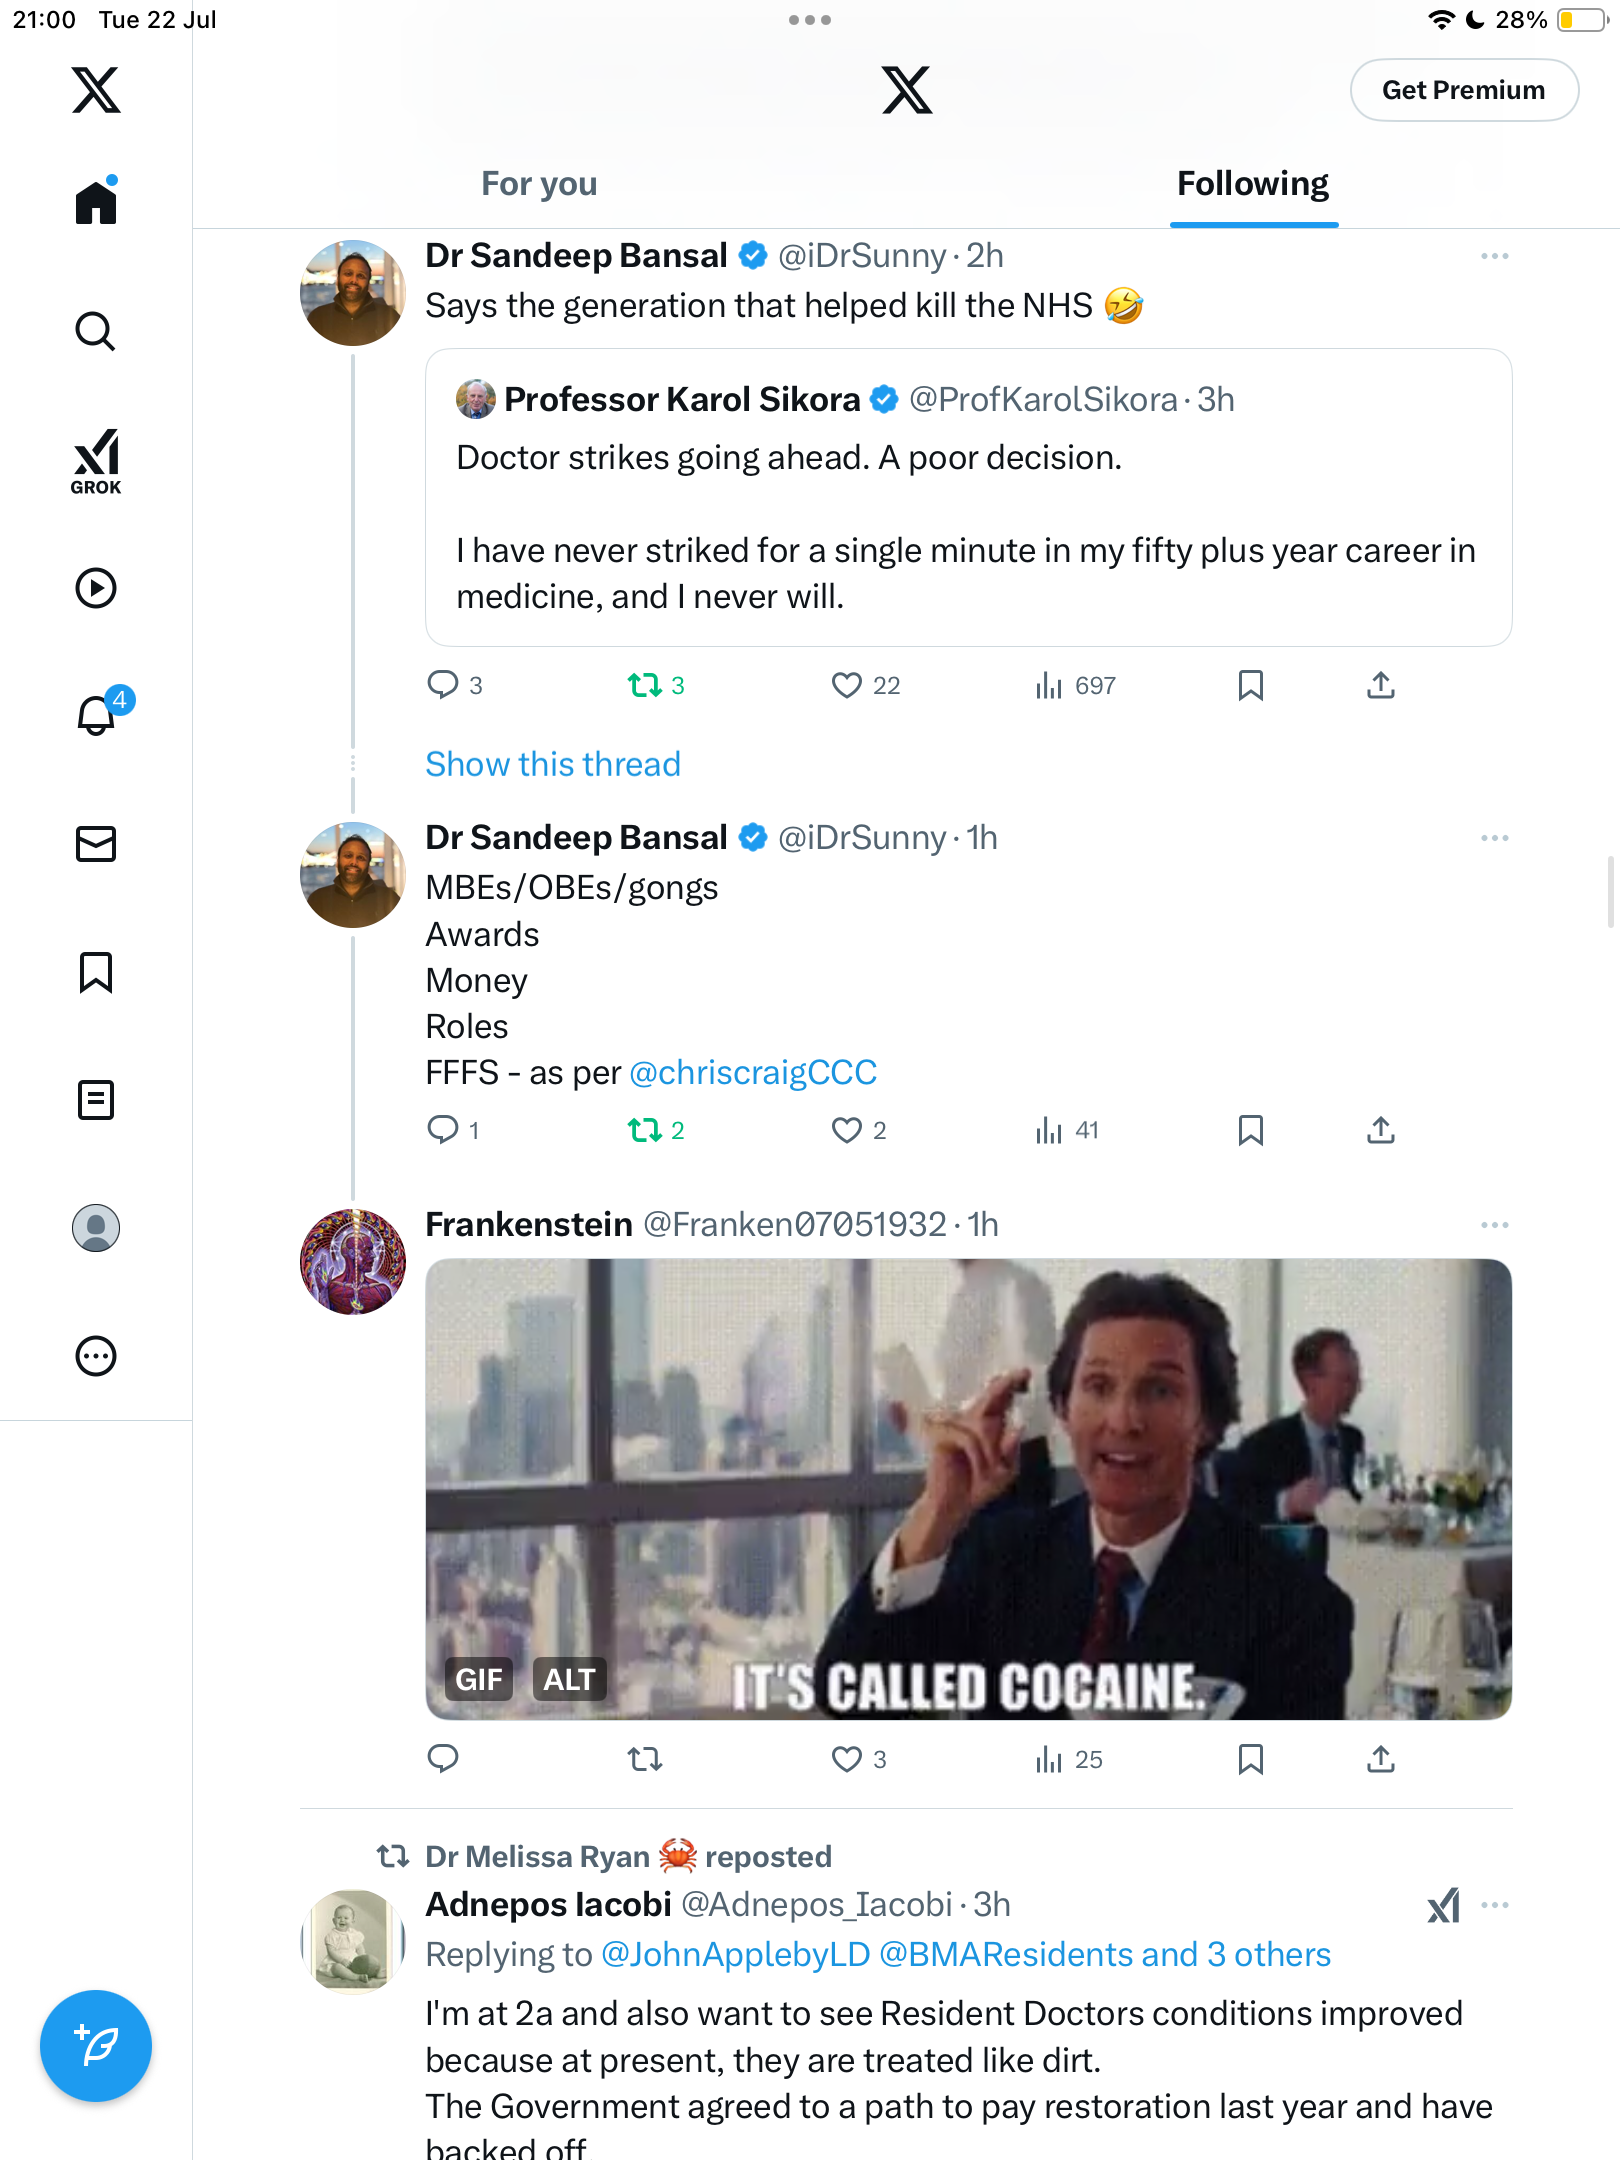Switch to the For you tab
Viewport: 1620px width, 2160px height.
pos(539,184)
